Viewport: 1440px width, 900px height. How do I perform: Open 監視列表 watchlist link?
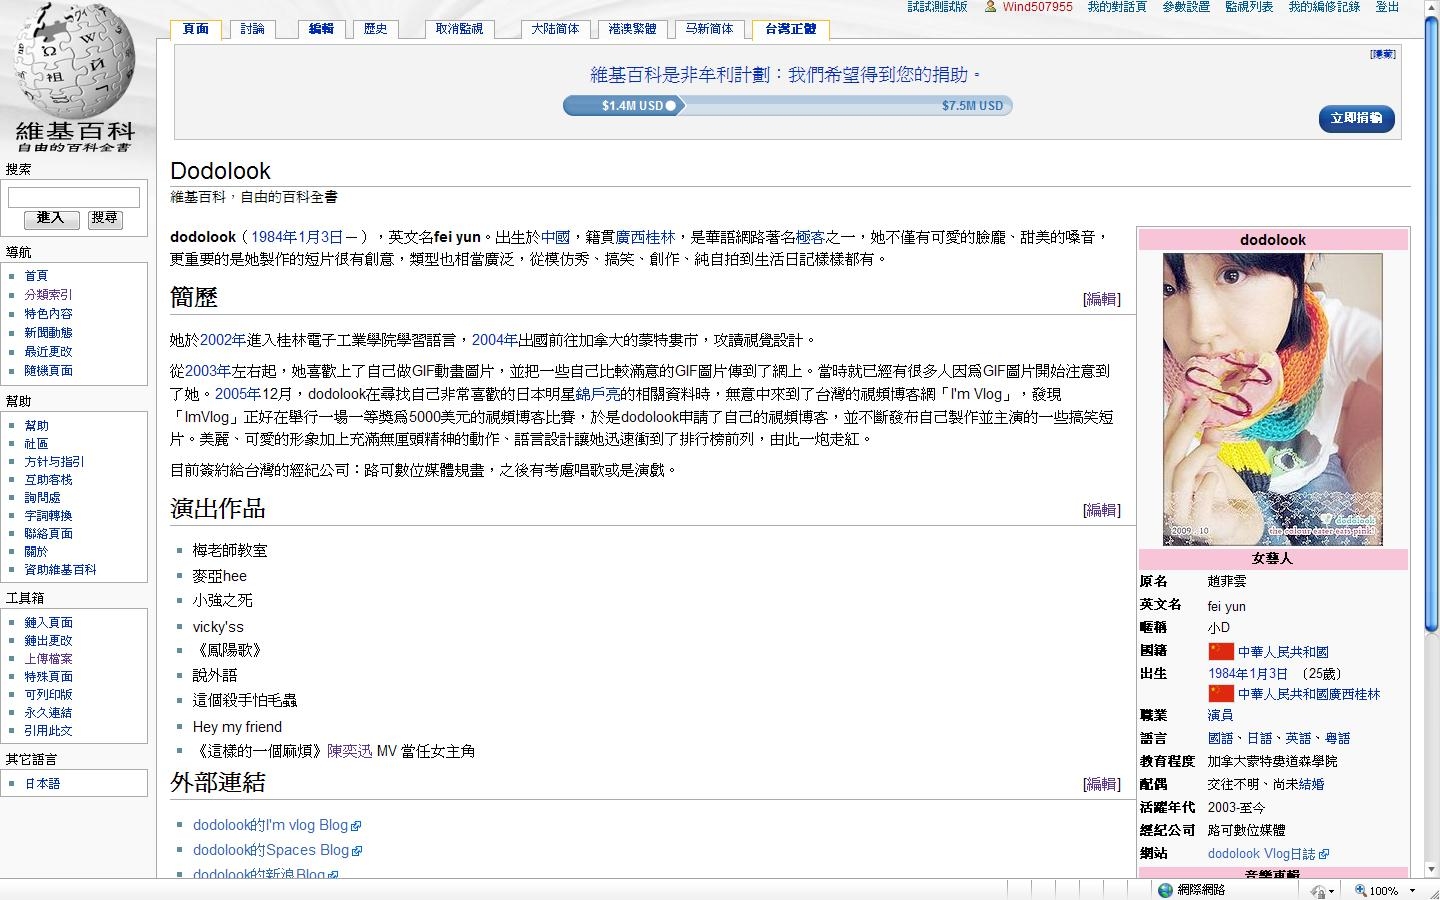pyautogui.click(x=1249, y=7)
